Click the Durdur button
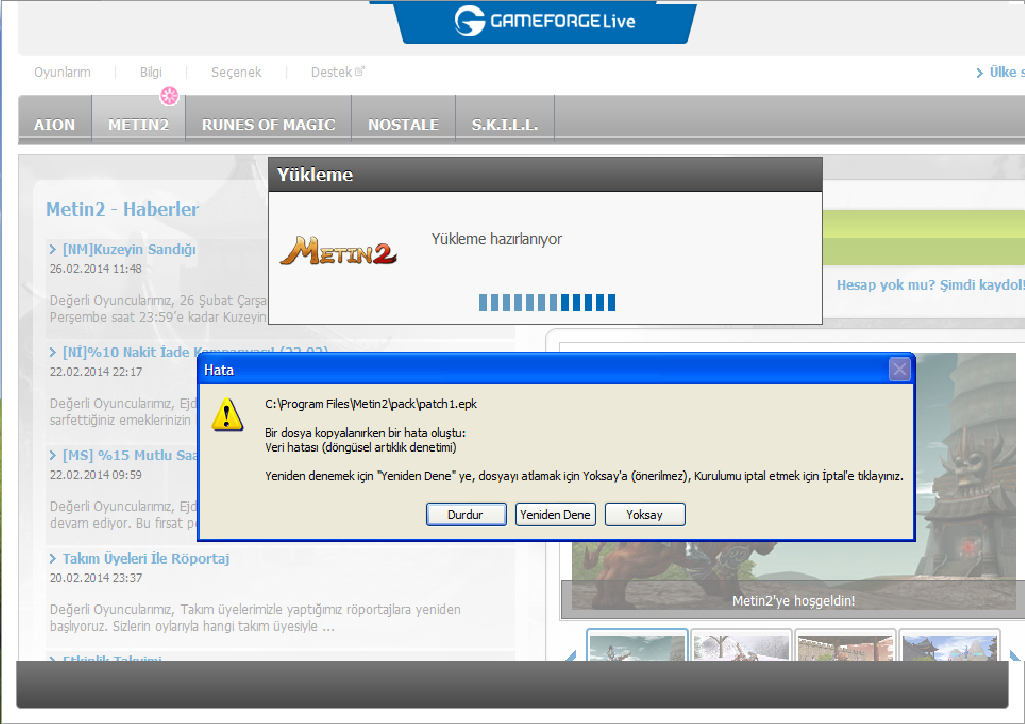 [465, 514]
